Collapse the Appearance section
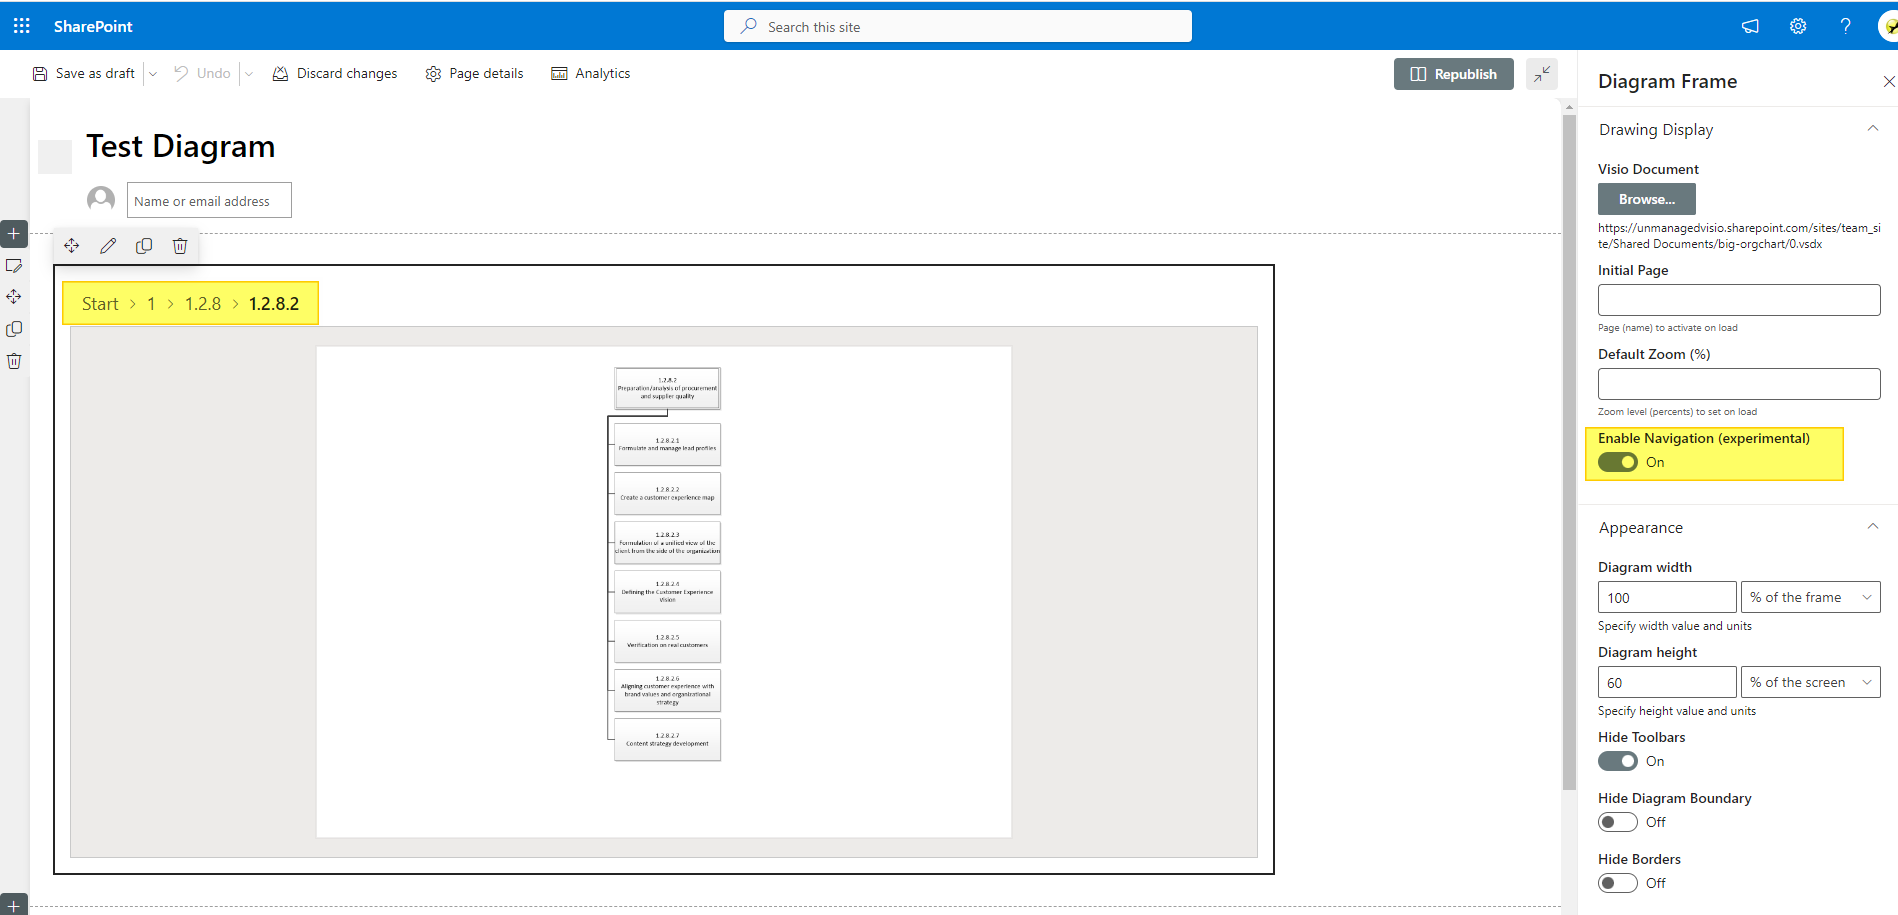 pos(1873,526)
